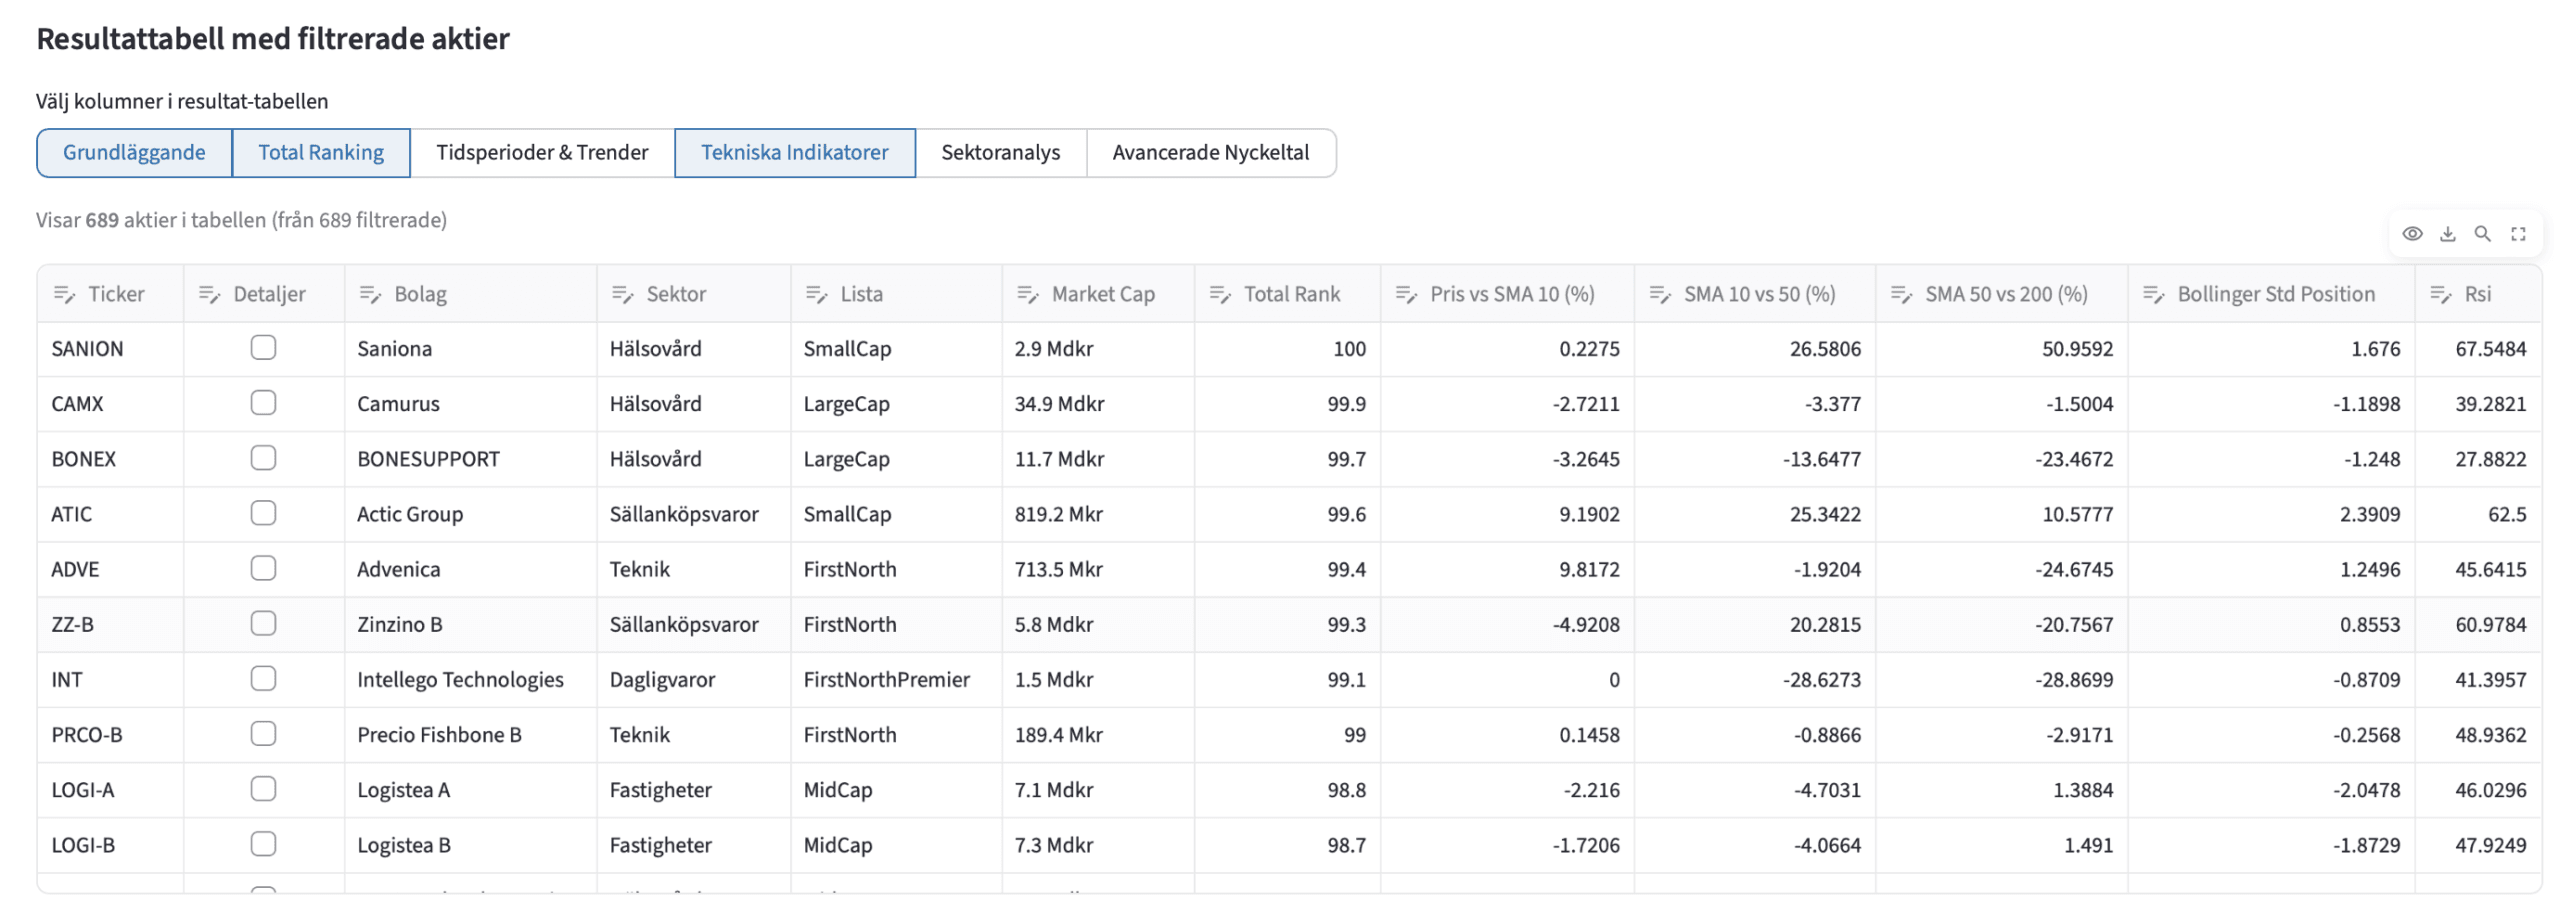
Task: Tick the Detaljer checkbox for Camurus
Action: pos(263,403)
